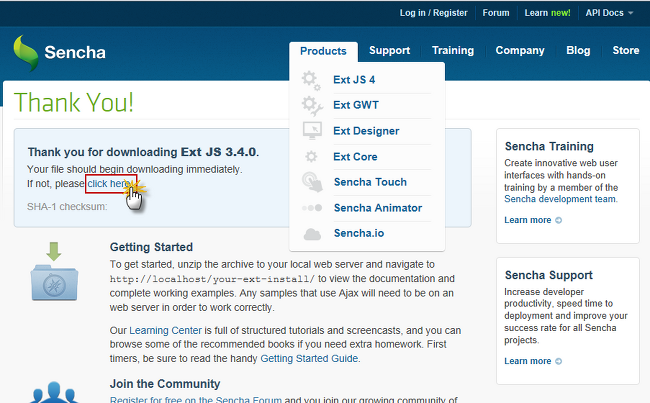Open the Support menu
Screen dimensions: 650x403
click(x=389, y=50)
